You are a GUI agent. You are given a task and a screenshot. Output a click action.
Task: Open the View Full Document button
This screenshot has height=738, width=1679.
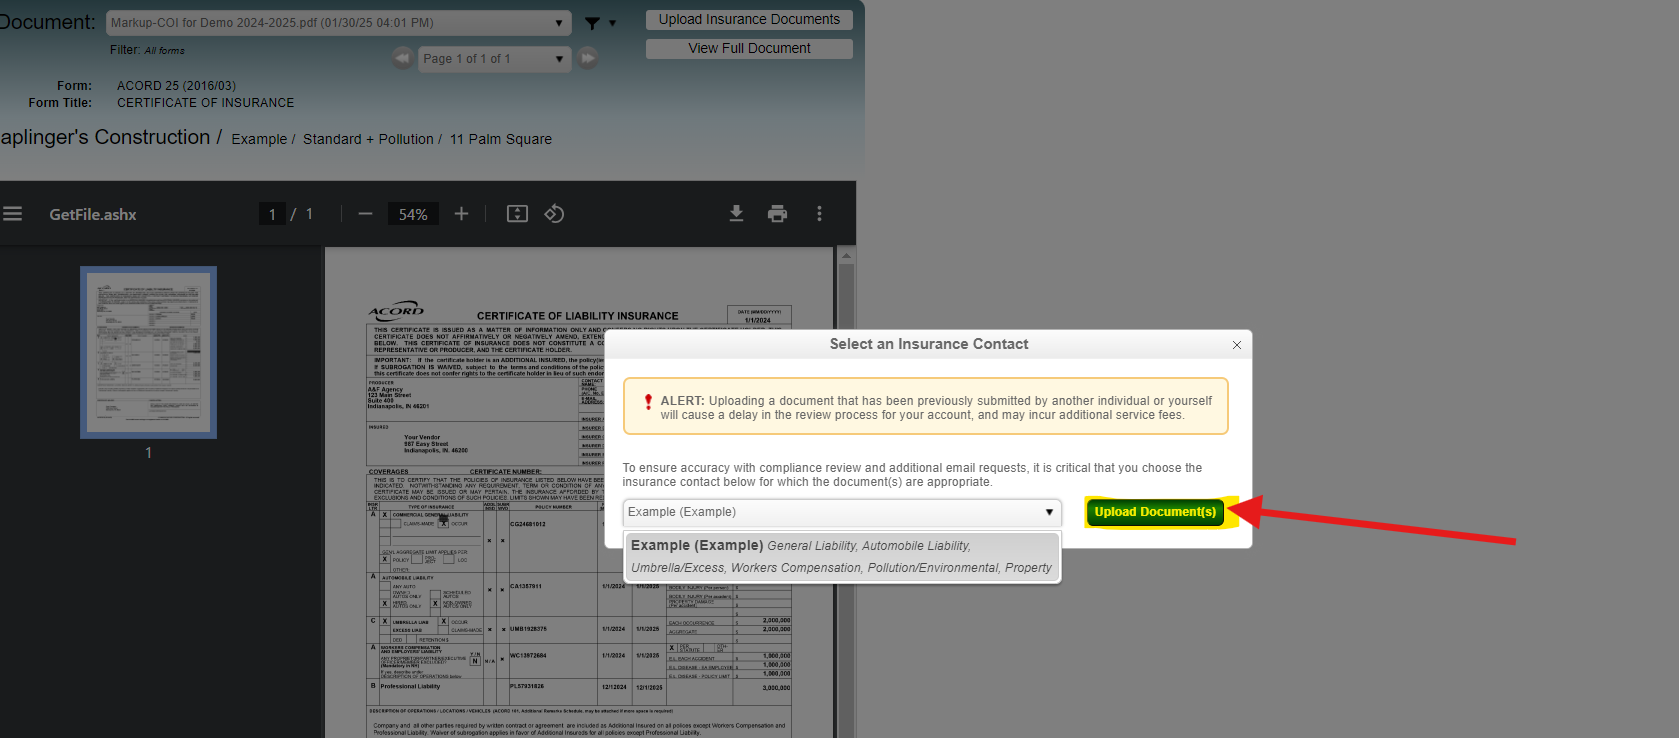[x=749, y=48]
